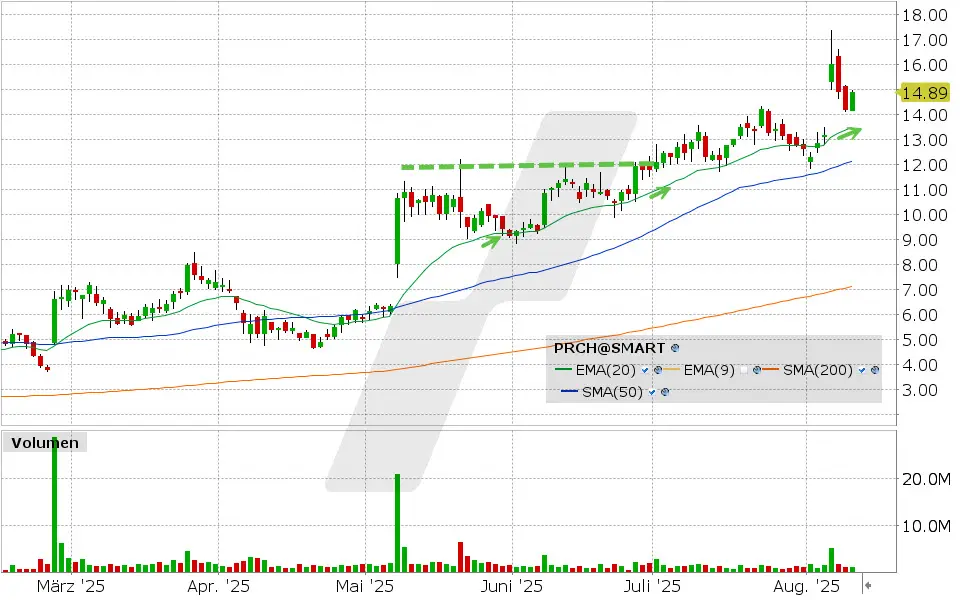The width and height of the screenshot is (960, 600).
Task: Uncheck the SMA(200) visibility checkbox
Action: [862, 370]
